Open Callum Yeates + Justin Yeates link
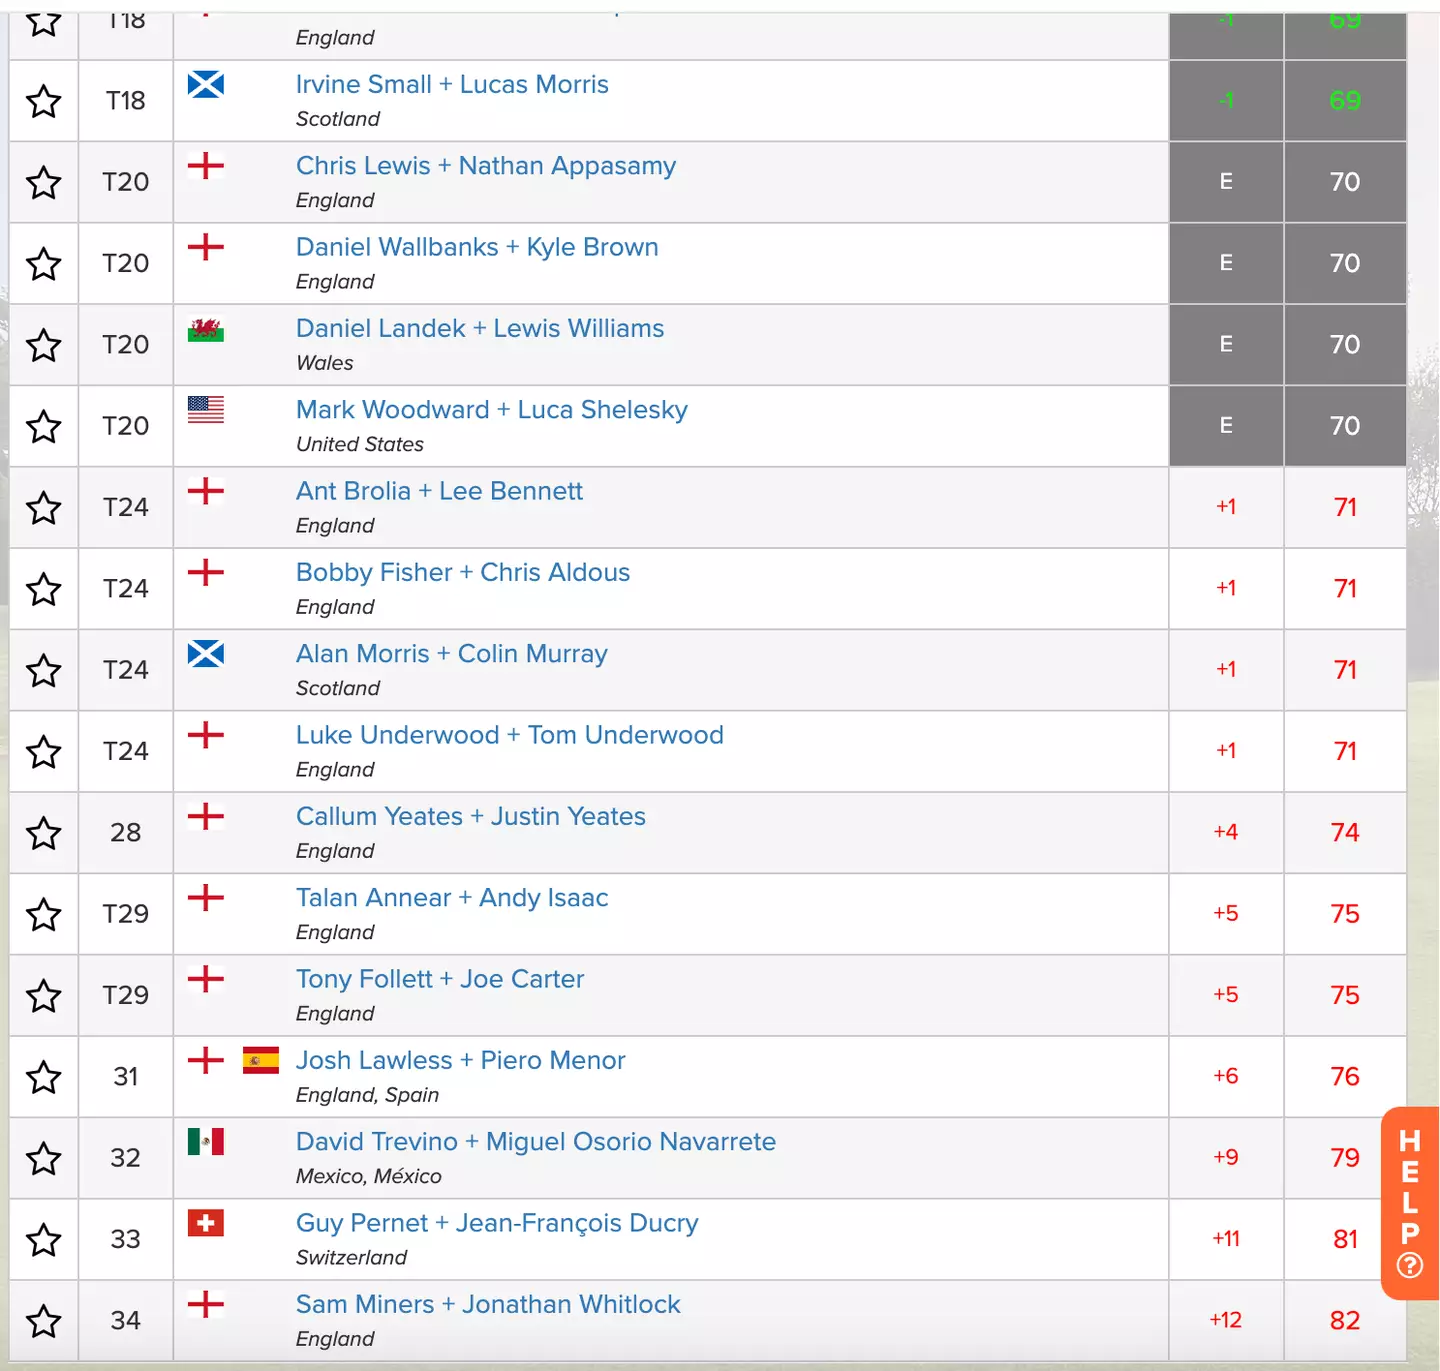The image size is (1440, 1371). [x=470, y=816]
